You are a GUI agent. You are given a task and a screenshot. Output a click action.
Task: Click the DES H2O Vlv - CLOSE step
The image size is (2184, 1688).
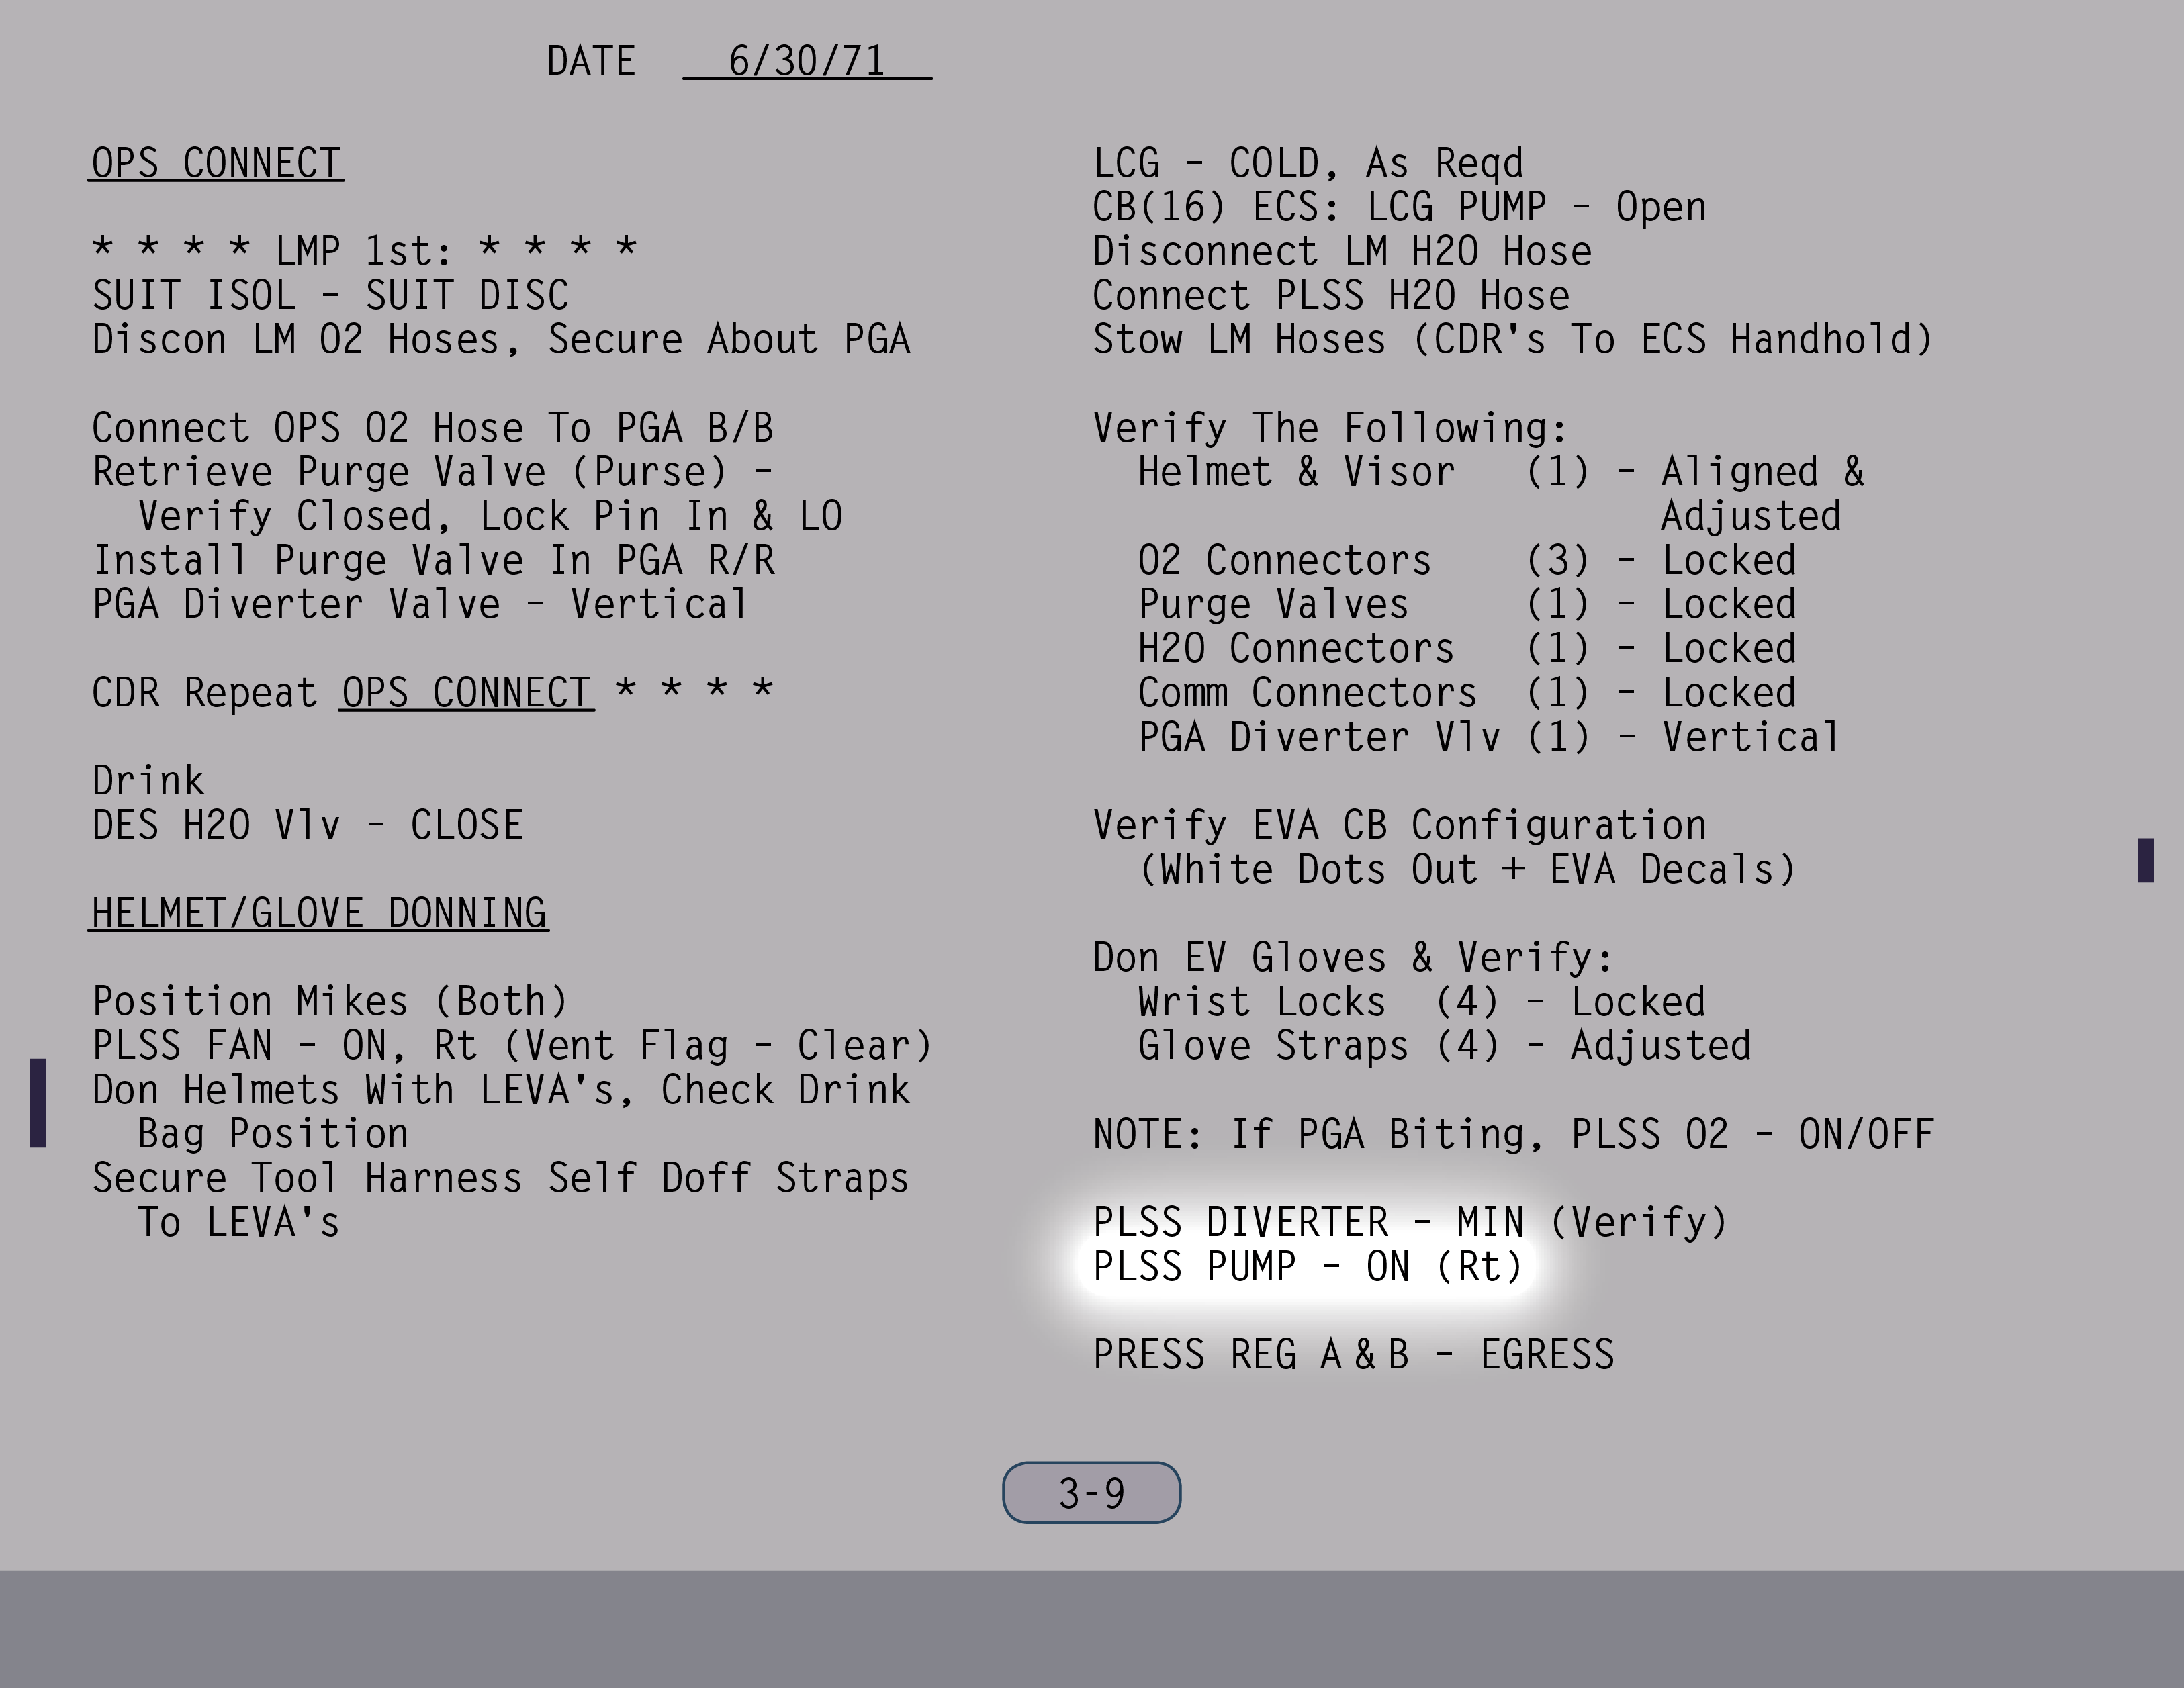[307, 826]
